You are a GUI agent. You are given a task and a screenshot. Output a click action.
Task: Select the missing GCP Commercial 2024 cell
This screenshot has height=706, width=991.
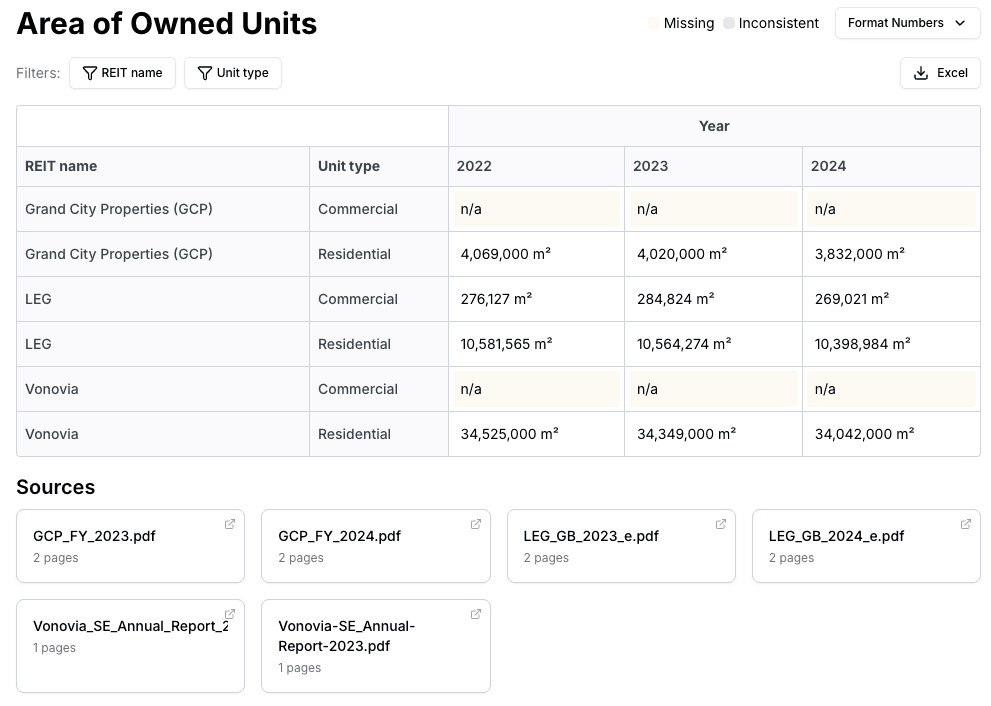coord(891,209)
